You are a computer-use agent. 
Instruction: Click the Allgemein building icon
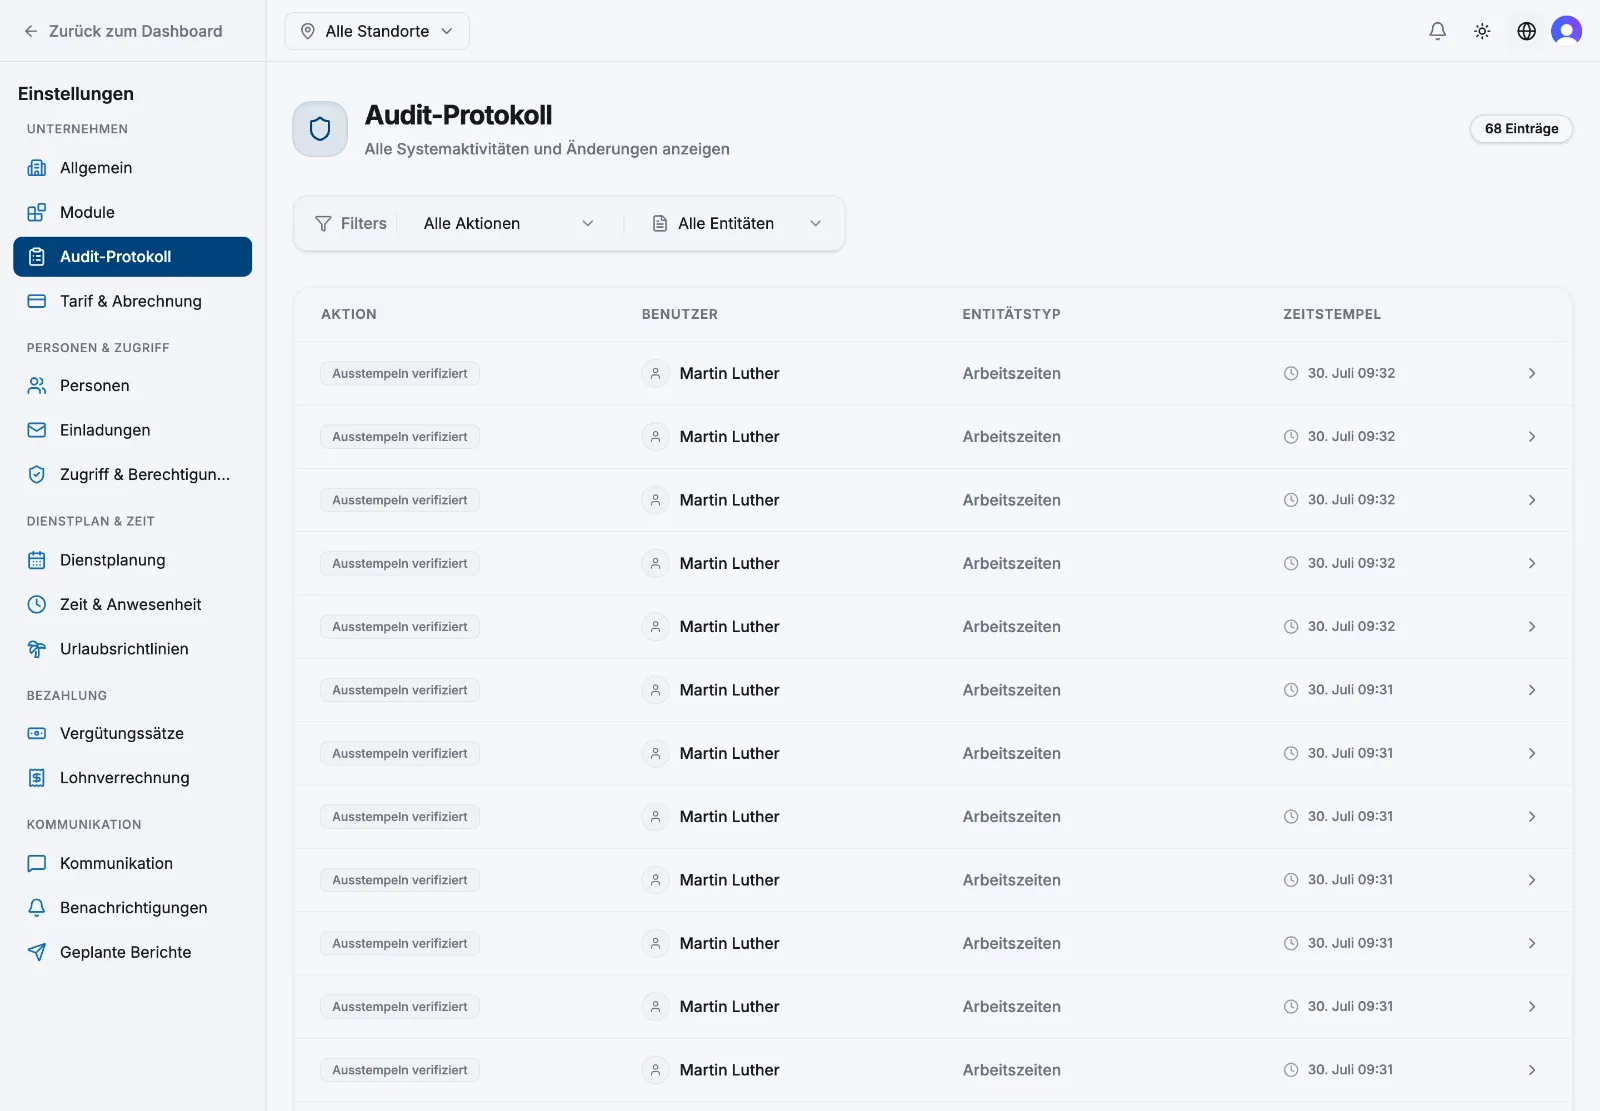tap(37, 168)
